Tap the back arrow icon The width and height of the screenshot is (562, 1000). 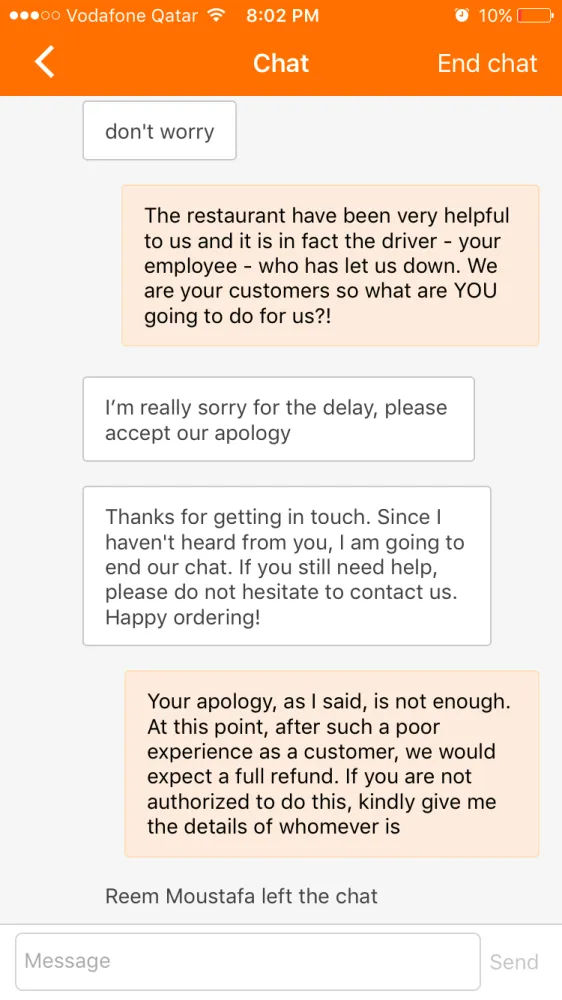(x=45, y=62)
